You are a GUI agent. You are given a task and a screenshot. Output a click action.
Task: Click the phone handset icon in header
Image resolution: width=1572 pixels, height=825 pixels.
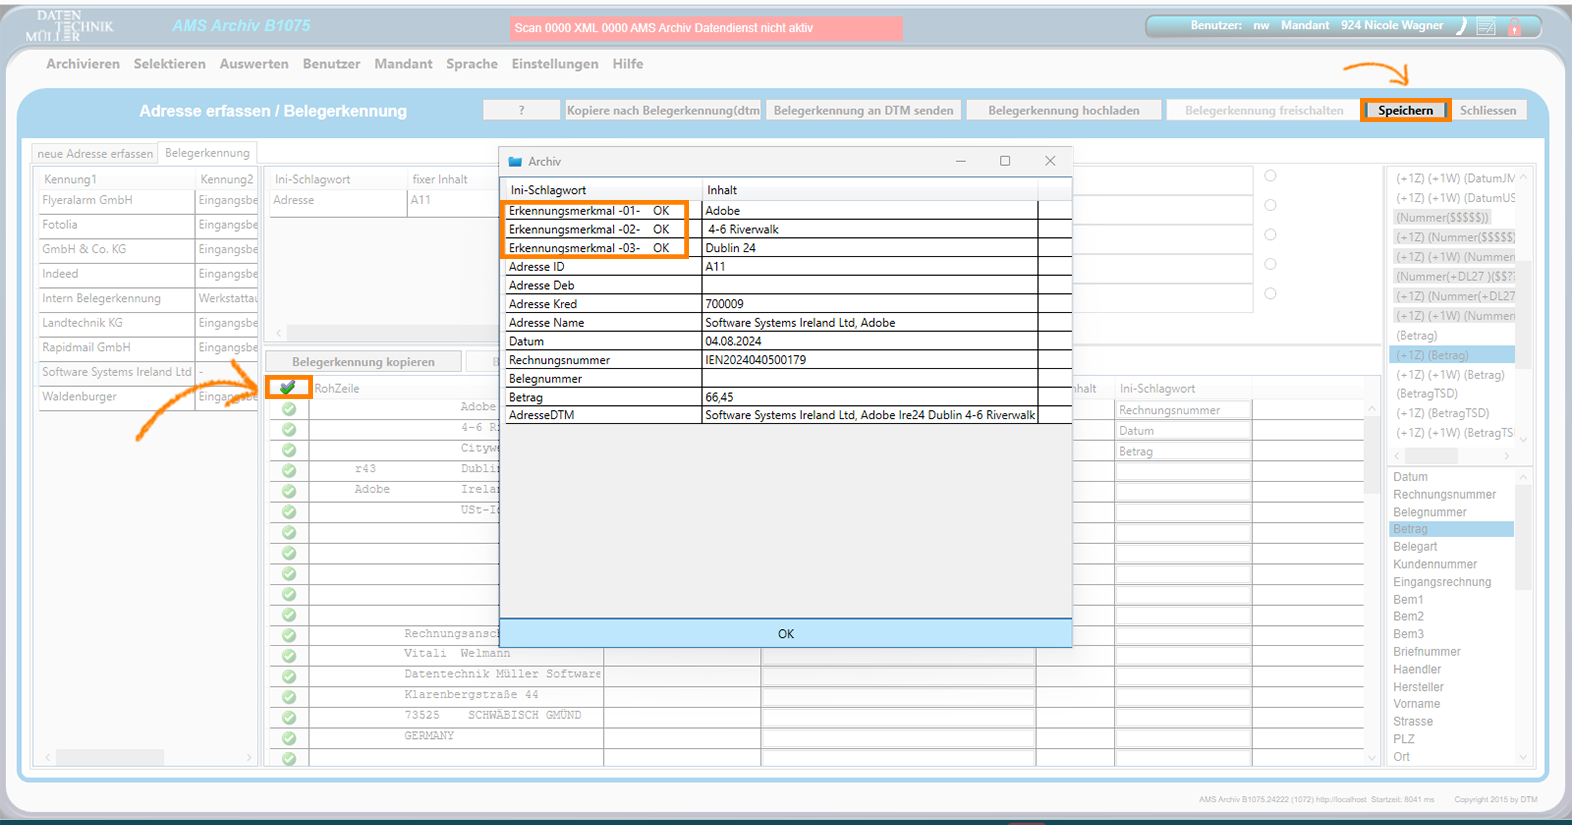pyautogui.click(x=1461, y=26)
